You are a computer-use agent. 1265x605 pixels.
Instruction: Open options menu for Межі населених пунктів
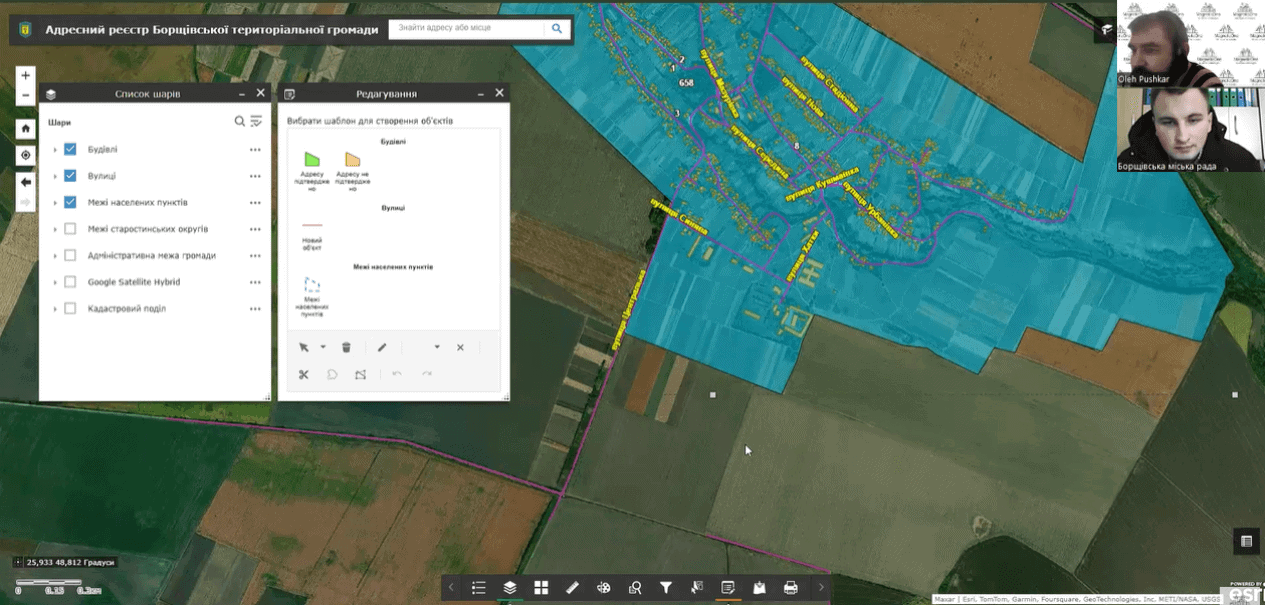(x=255, y=203)
